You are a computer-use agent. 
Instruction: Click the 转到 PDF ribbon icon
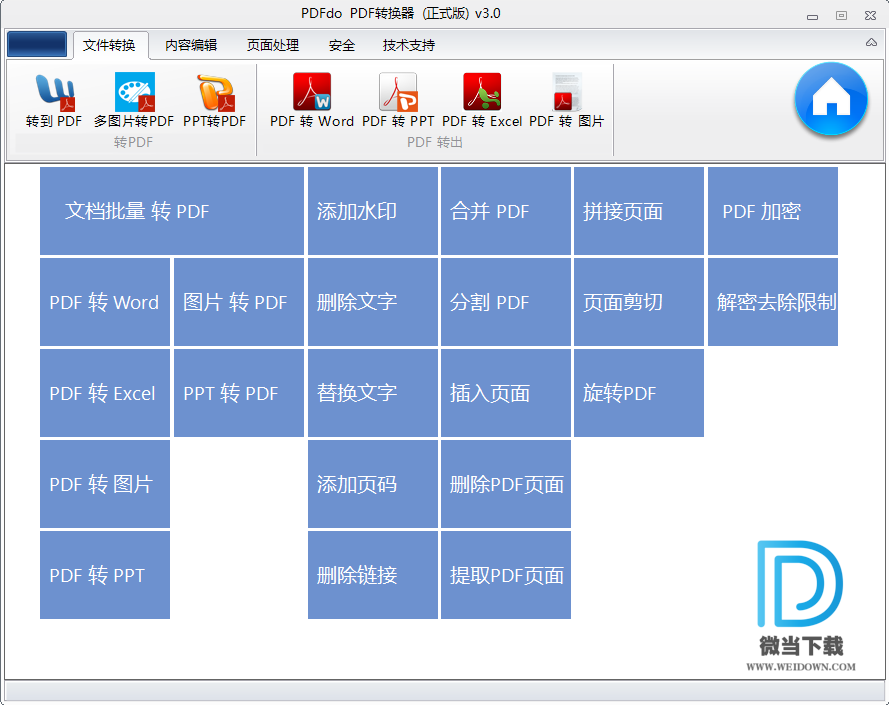54,101
